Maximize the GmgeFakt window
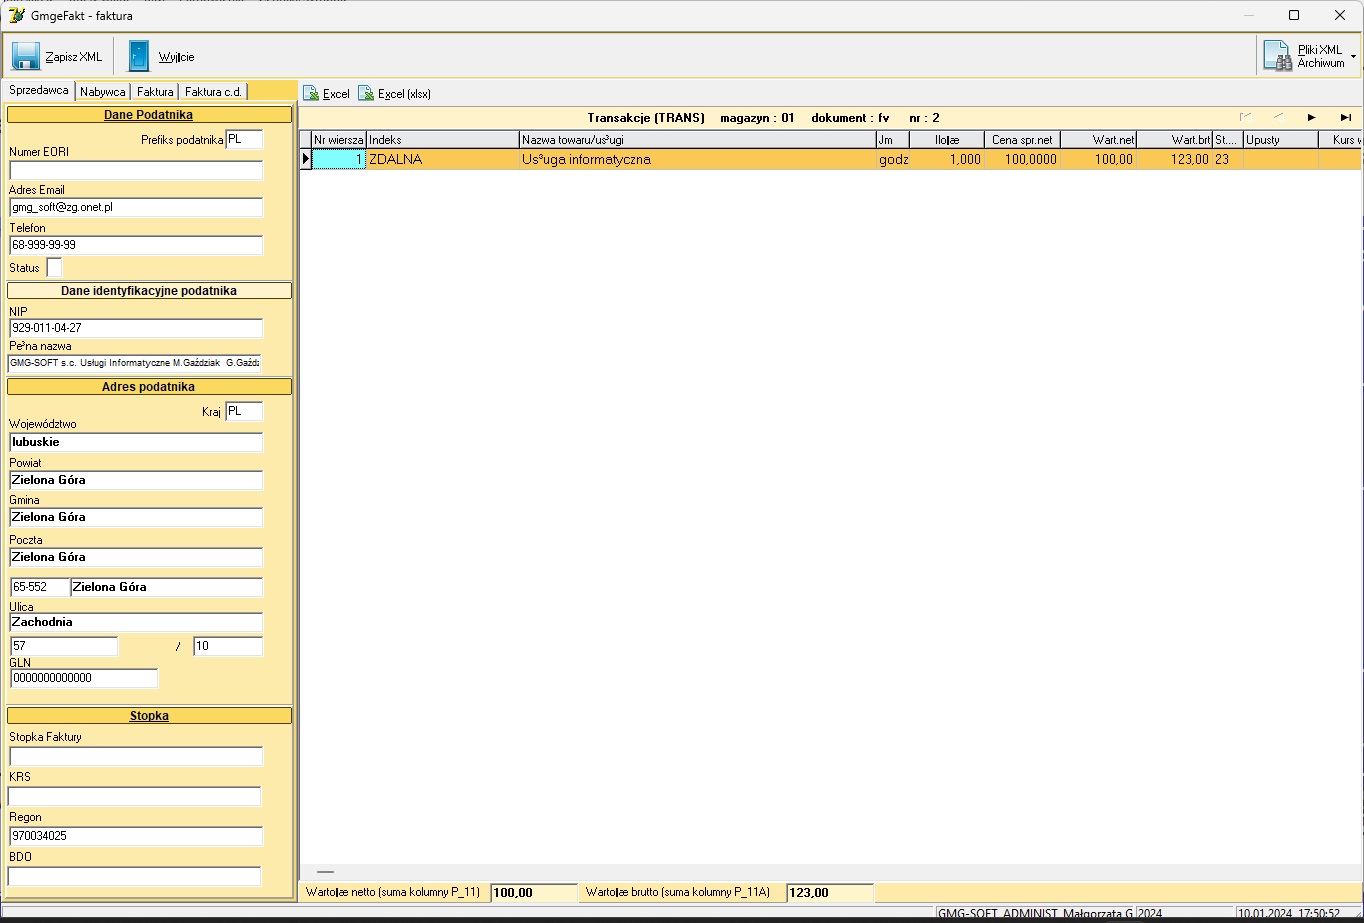 tap(1294, 15)
